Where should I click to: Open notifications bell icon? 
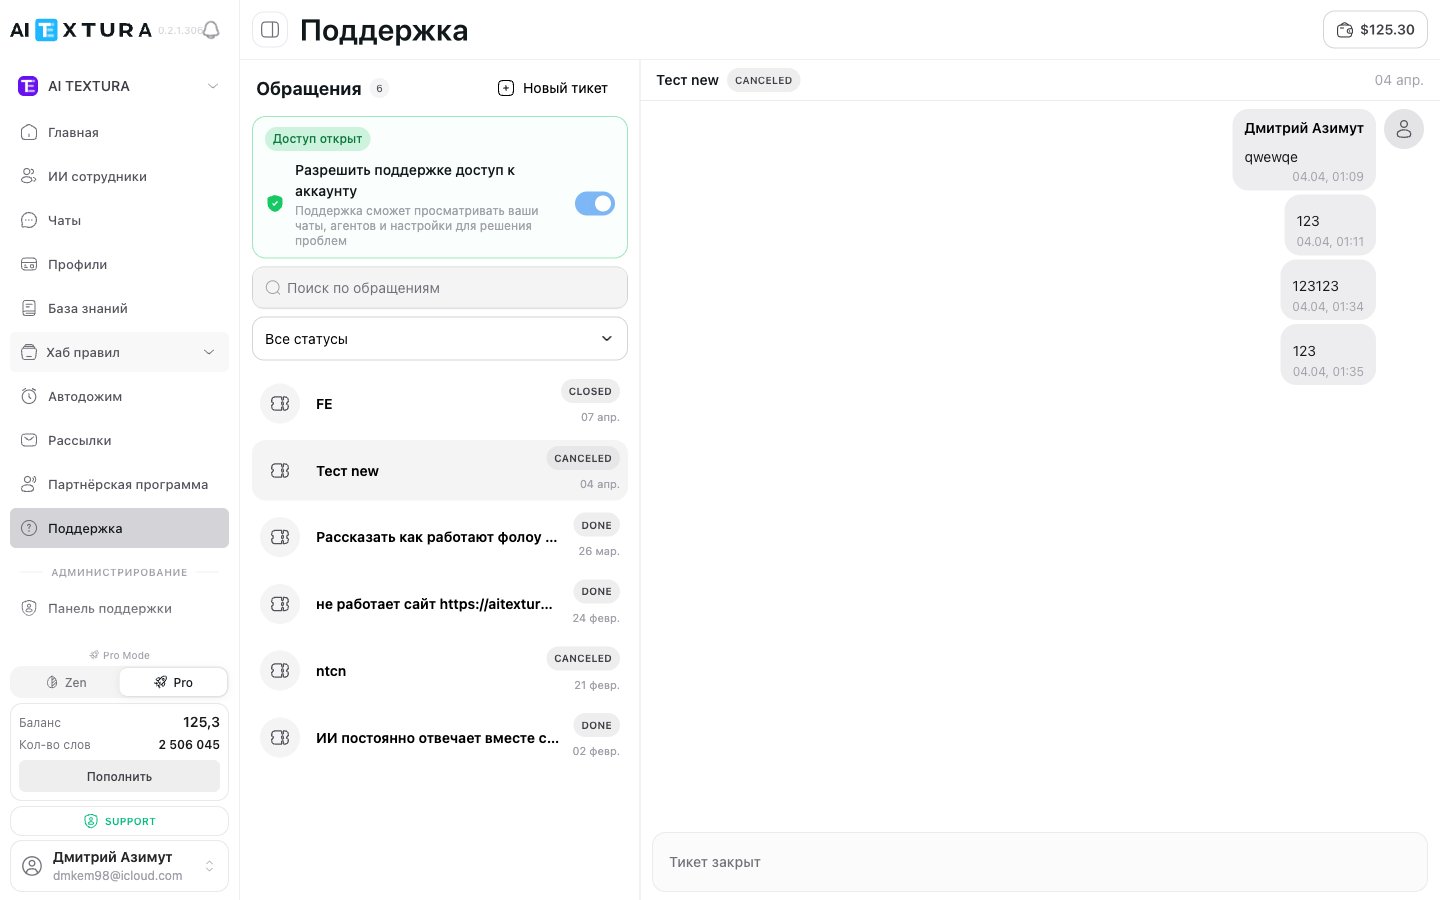click(x=211, y=30)
